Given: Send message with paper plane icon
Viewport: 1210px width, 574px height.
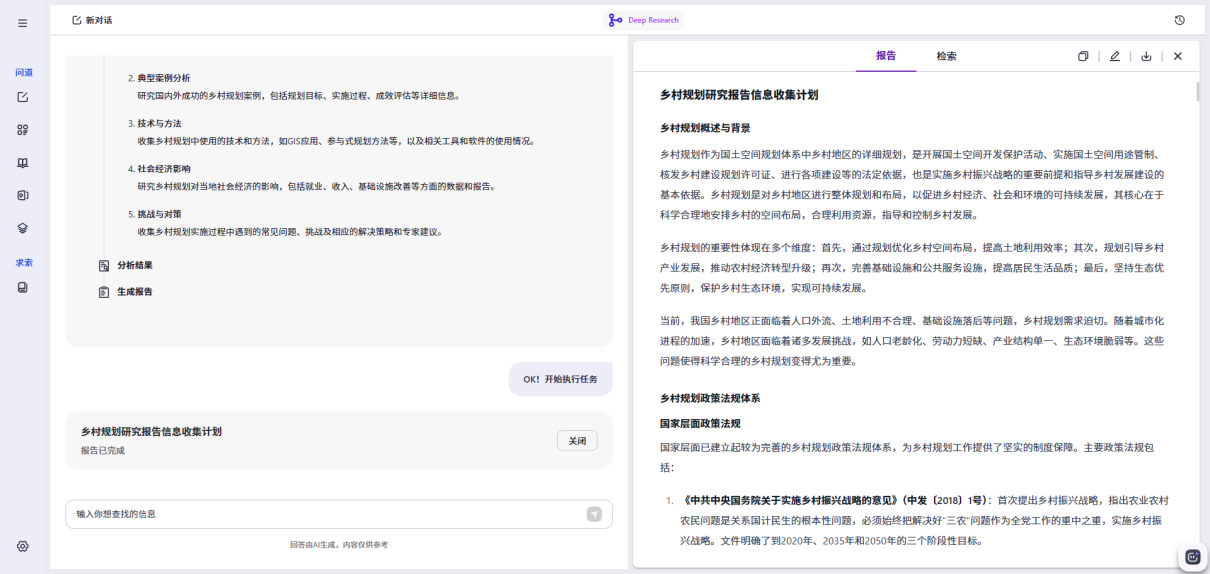Looking at the screenshot, I should point(594,514).
